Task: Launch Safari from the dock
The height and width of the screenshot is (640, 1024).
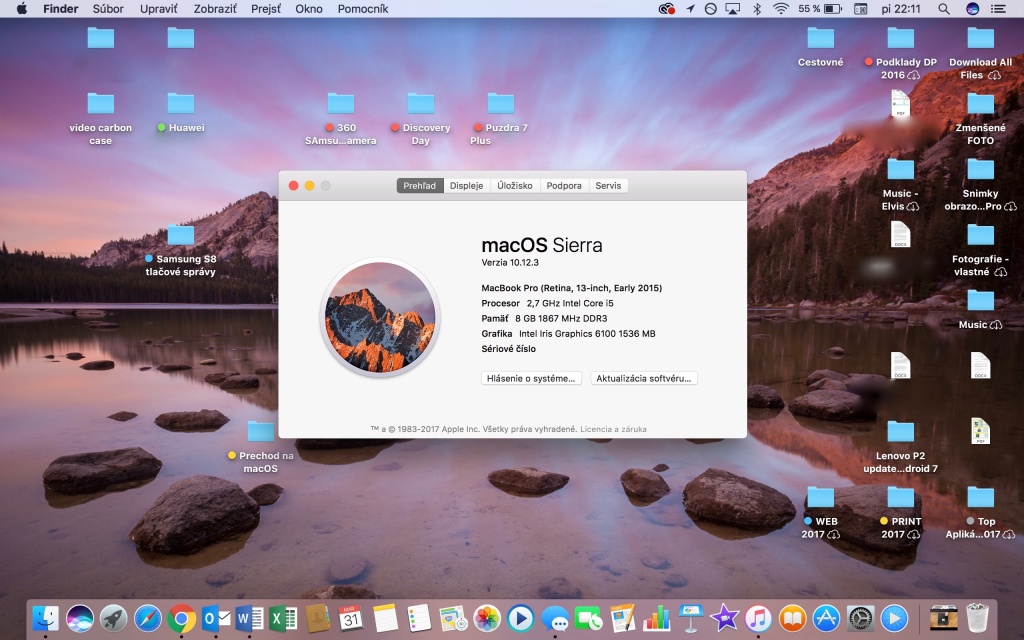Action: point(147,618)
